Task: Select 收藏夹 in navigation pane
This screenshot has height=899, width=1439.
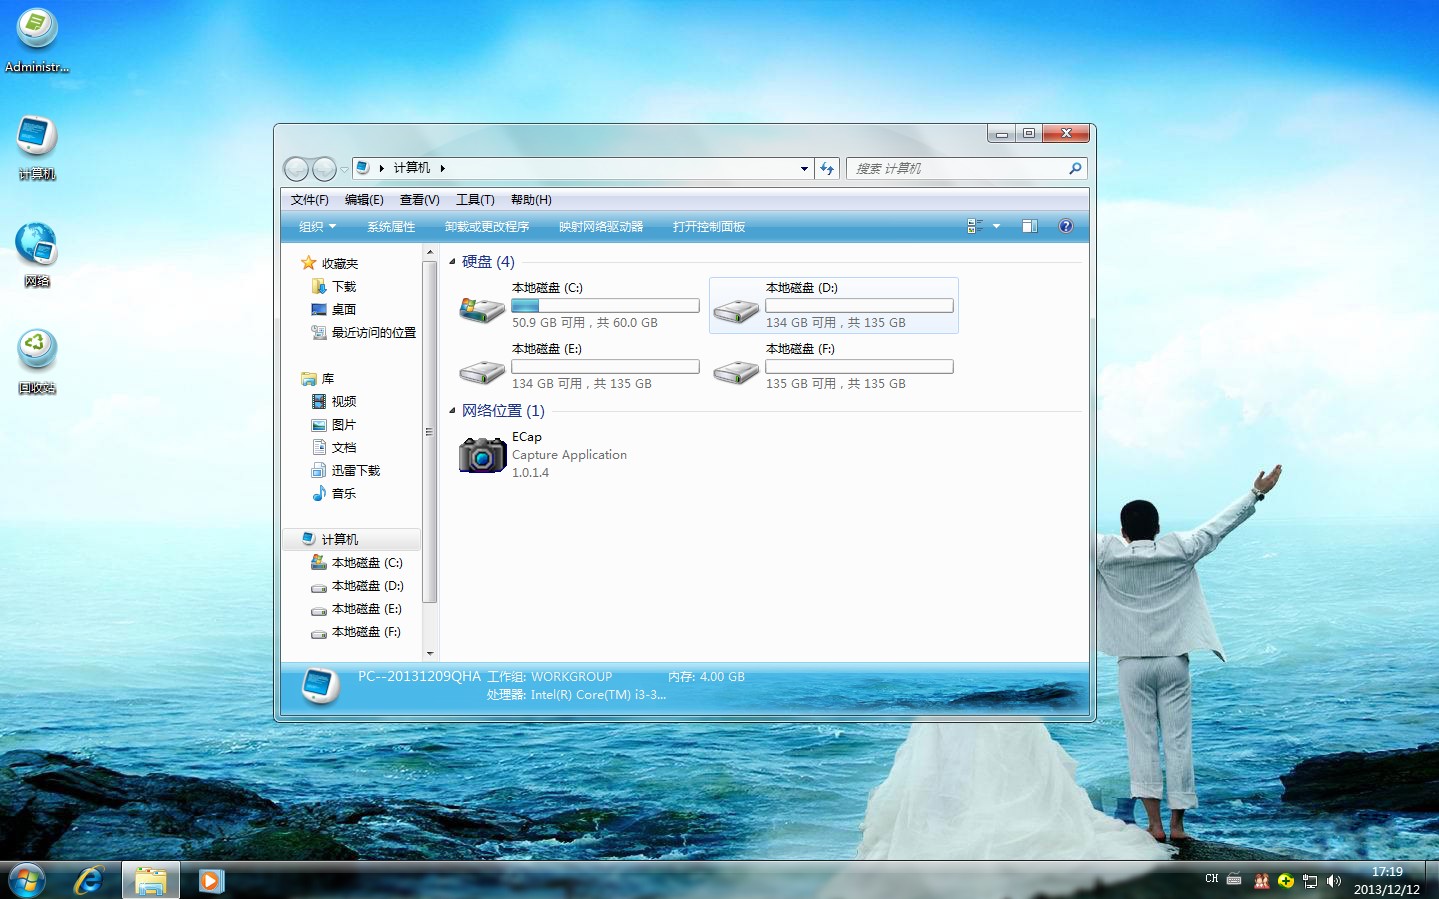Action: coord(339,264)
